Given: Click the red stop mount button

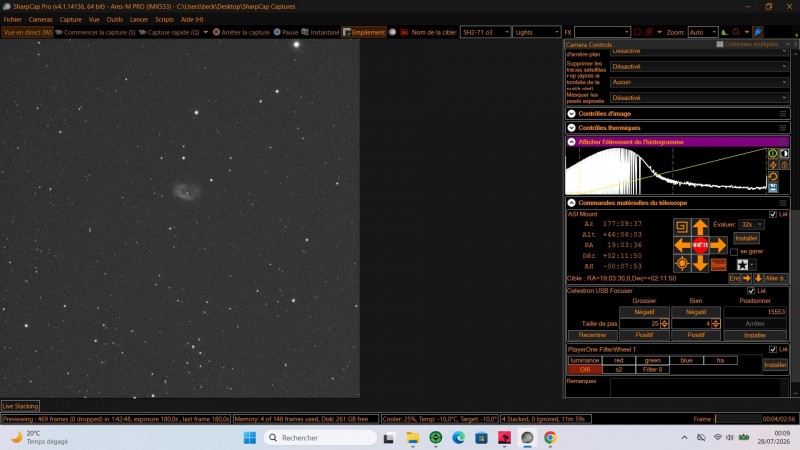Looking at the screenshot, I should coord(700,245).
